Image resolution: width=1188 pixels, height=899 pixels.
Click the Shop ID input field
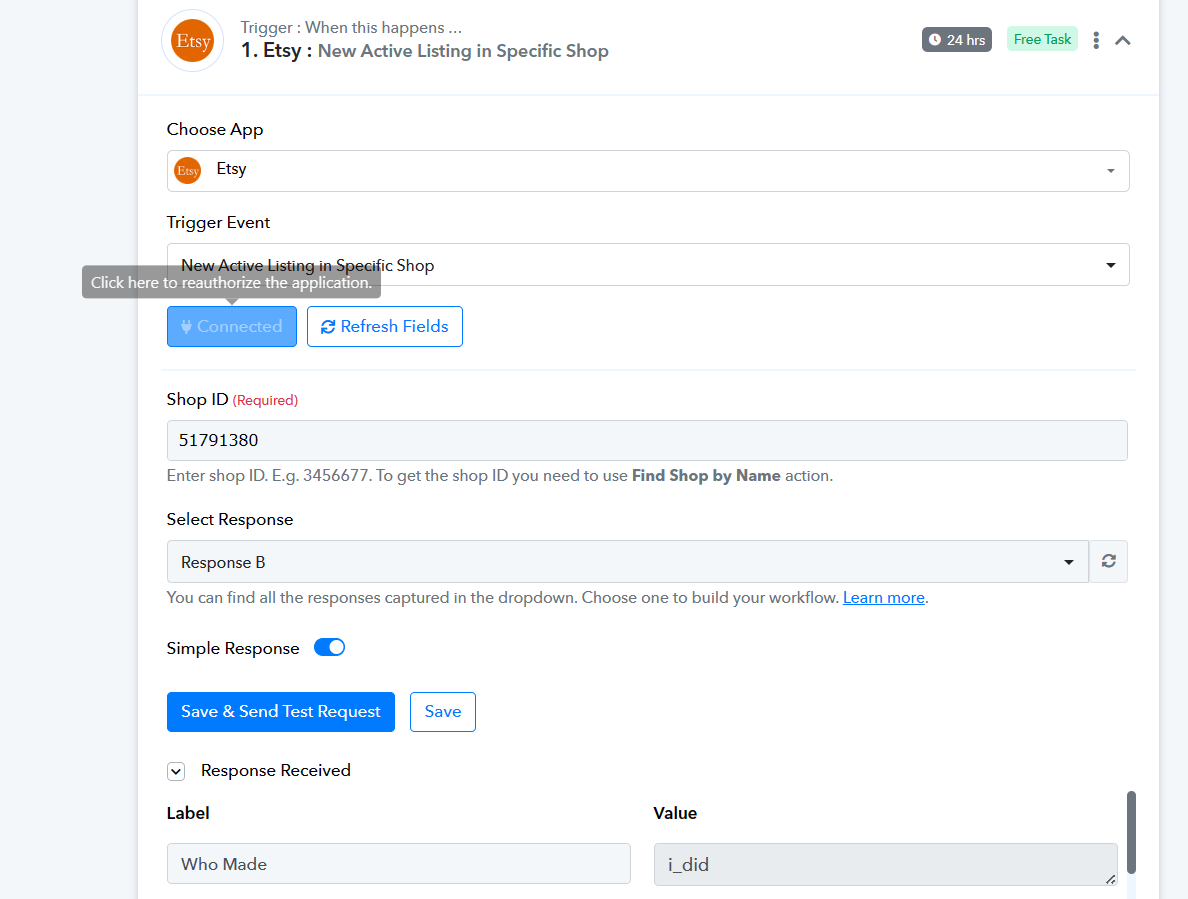click(647, 440)
